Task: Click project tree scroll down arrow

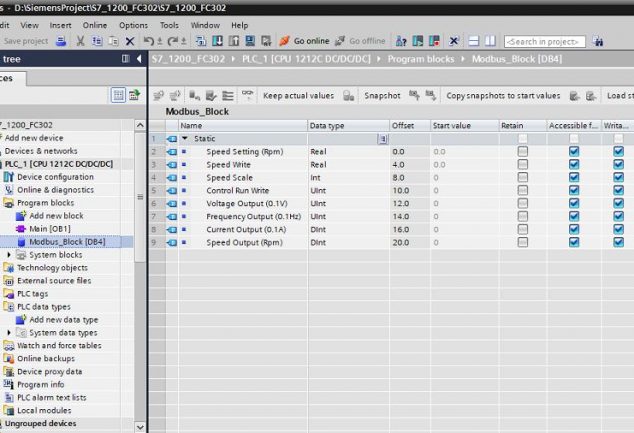Action: (x=140, y=427)
